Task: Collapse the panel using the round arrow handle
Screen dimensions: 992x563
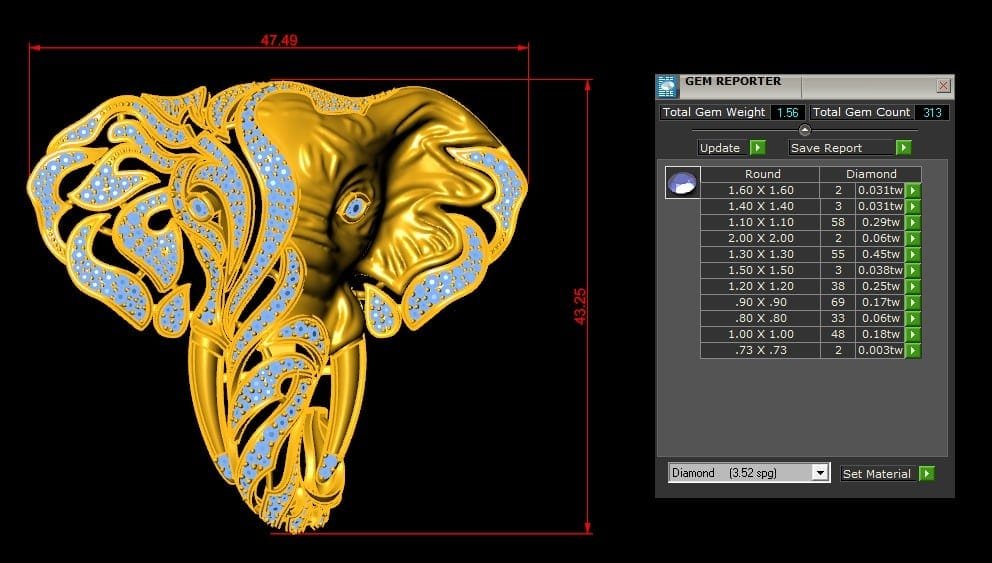Action: [804, 130]
